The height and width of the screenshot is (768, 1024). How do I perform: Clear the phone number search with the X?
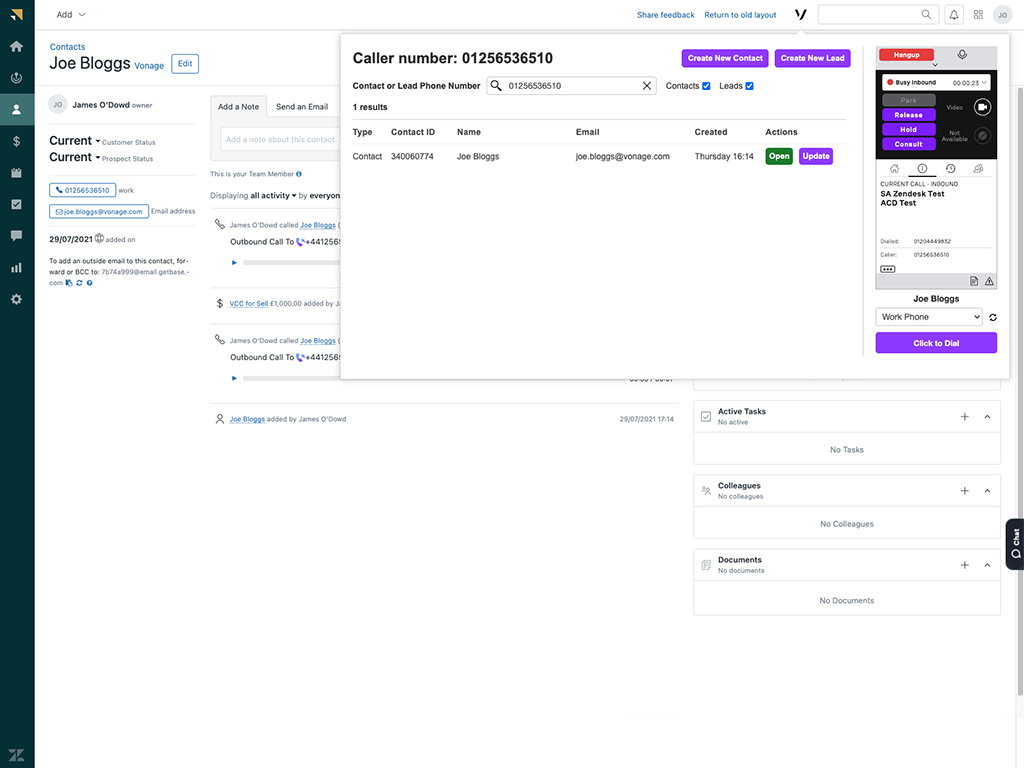[x=647, y=86]
